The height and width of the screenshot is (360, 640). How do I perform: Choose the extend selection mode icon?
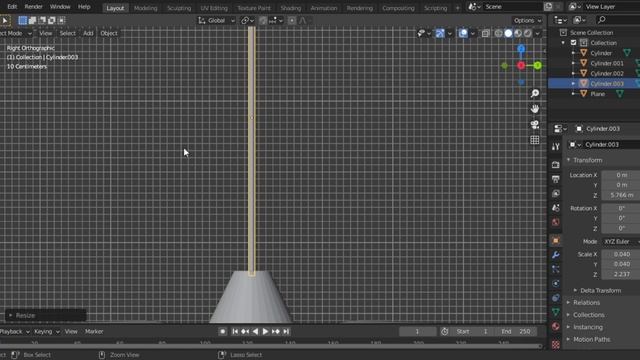tap(32, 20)
